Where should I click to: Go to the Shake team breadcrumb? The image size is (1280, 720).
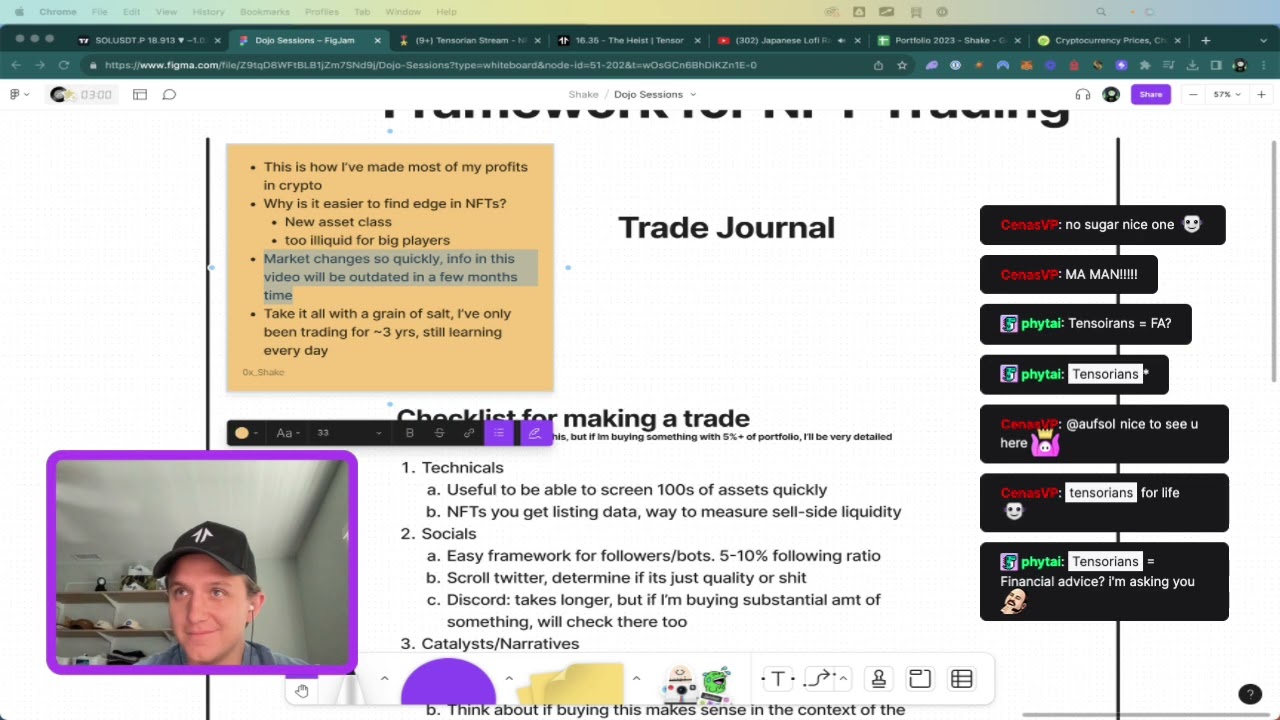coord(583,94)
